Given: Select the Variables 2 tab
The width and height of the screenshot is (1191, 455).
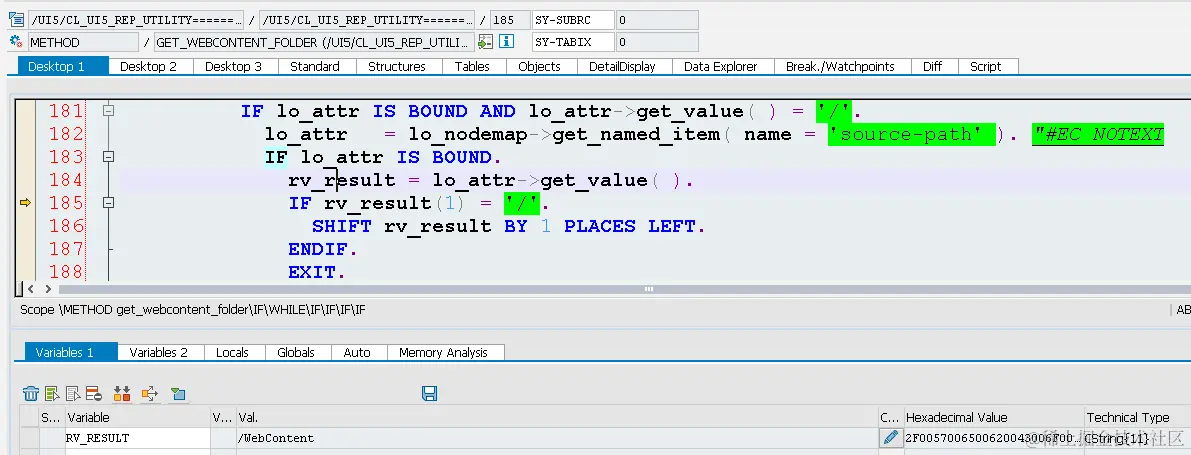Looking at the screenshot, I should point(158,352).
